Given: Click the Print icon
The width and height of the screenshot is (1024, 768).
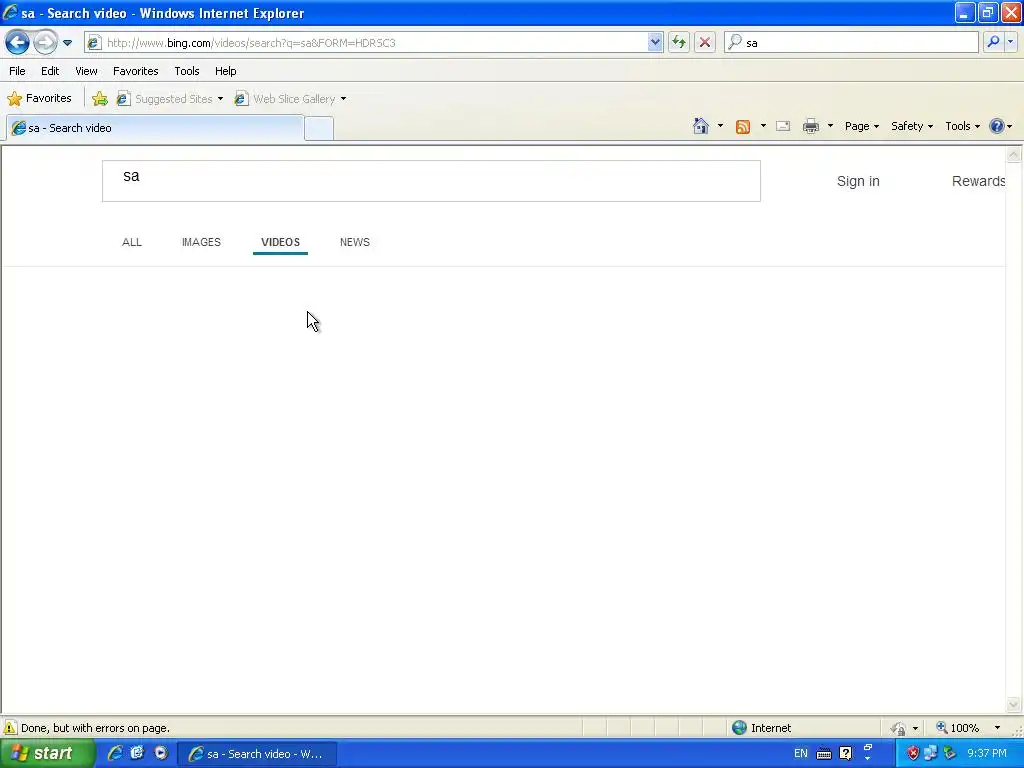Looking at the screenshot, I should click(x=811, y=126).
